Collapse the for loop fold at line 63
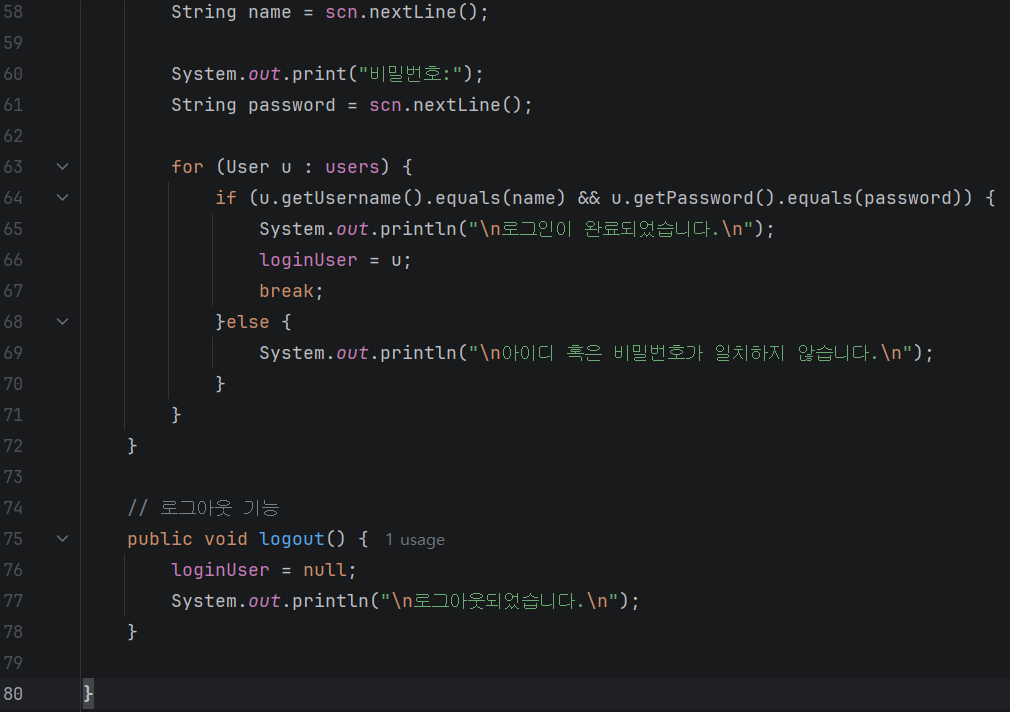Image resolution: width=1010 pixels, height=712 pixels. point(62,167)
